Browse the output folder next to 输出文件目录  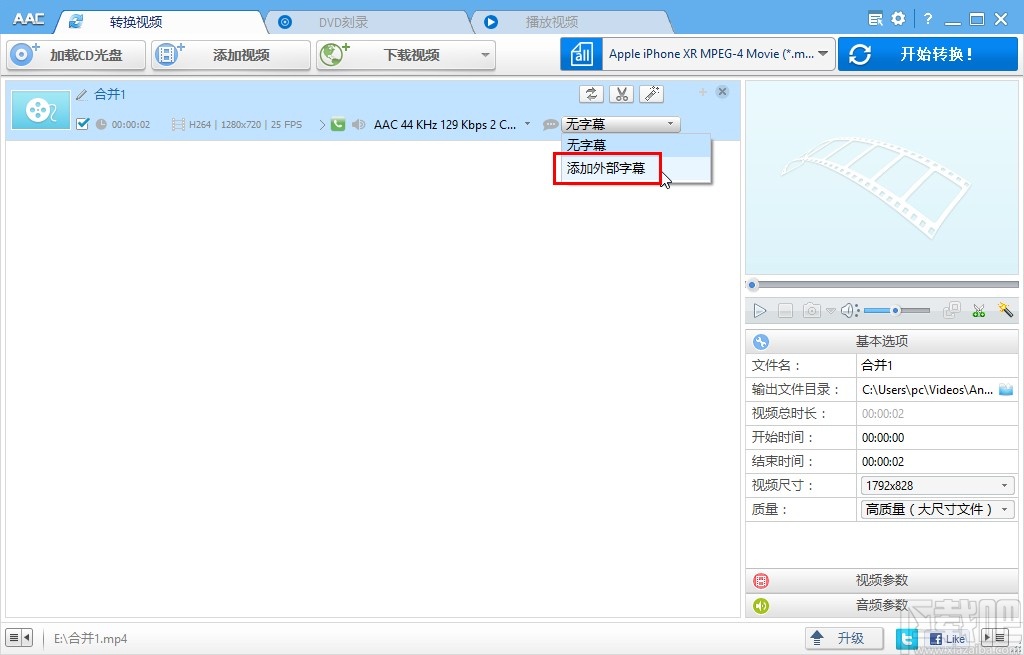tap(1005, 389)
